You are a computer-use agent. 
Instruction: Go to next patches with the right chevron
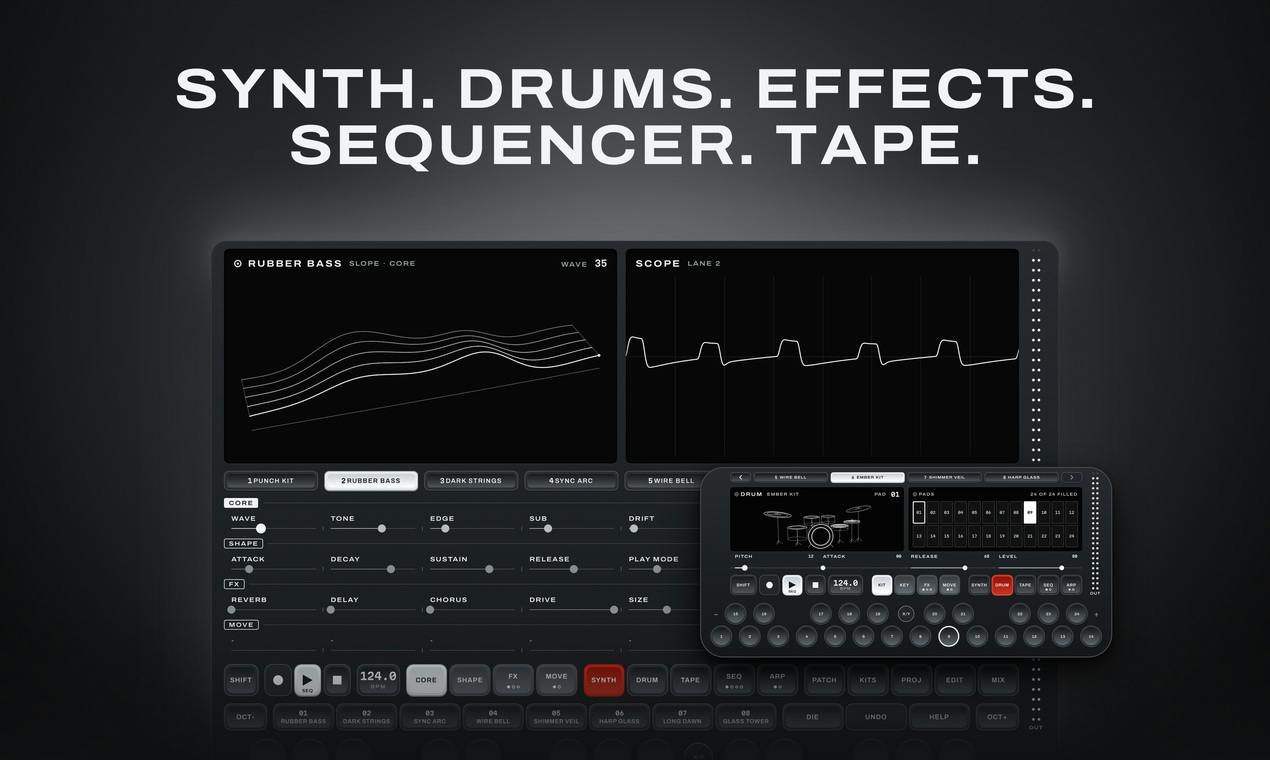1072,477
